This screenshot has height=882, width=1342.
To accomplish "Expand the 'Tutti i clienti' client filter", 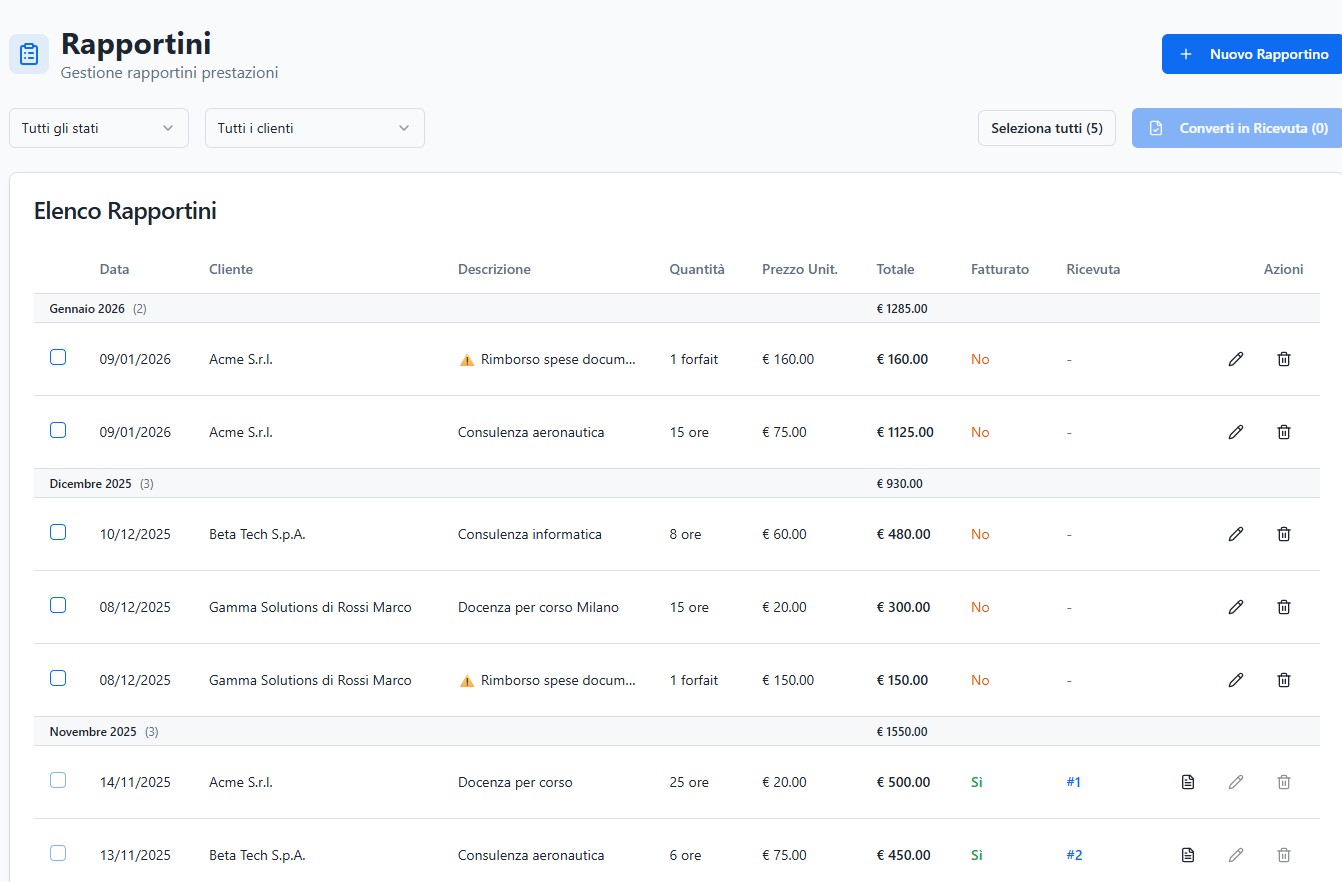I will pyautogui.click(x=314, y=128).
